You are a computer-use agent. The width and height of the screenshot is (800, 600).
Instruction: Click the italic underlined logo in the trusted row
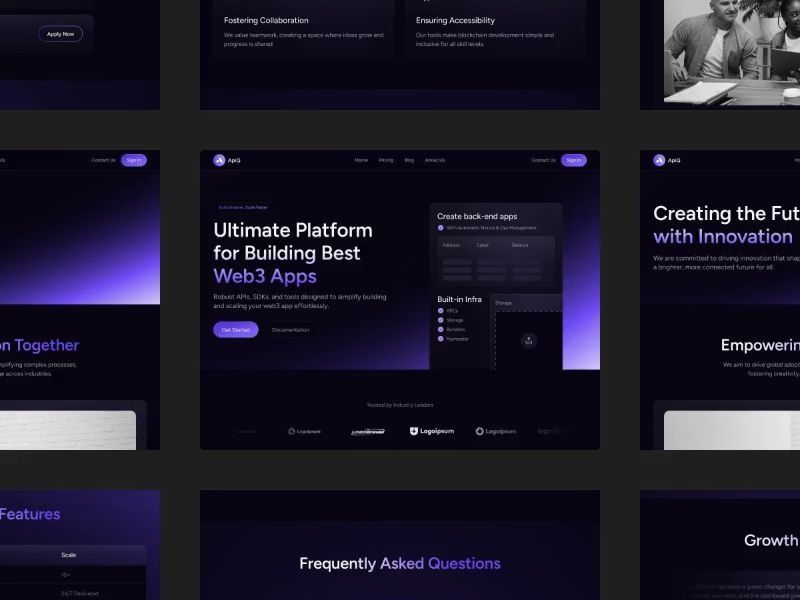(368, 432)
